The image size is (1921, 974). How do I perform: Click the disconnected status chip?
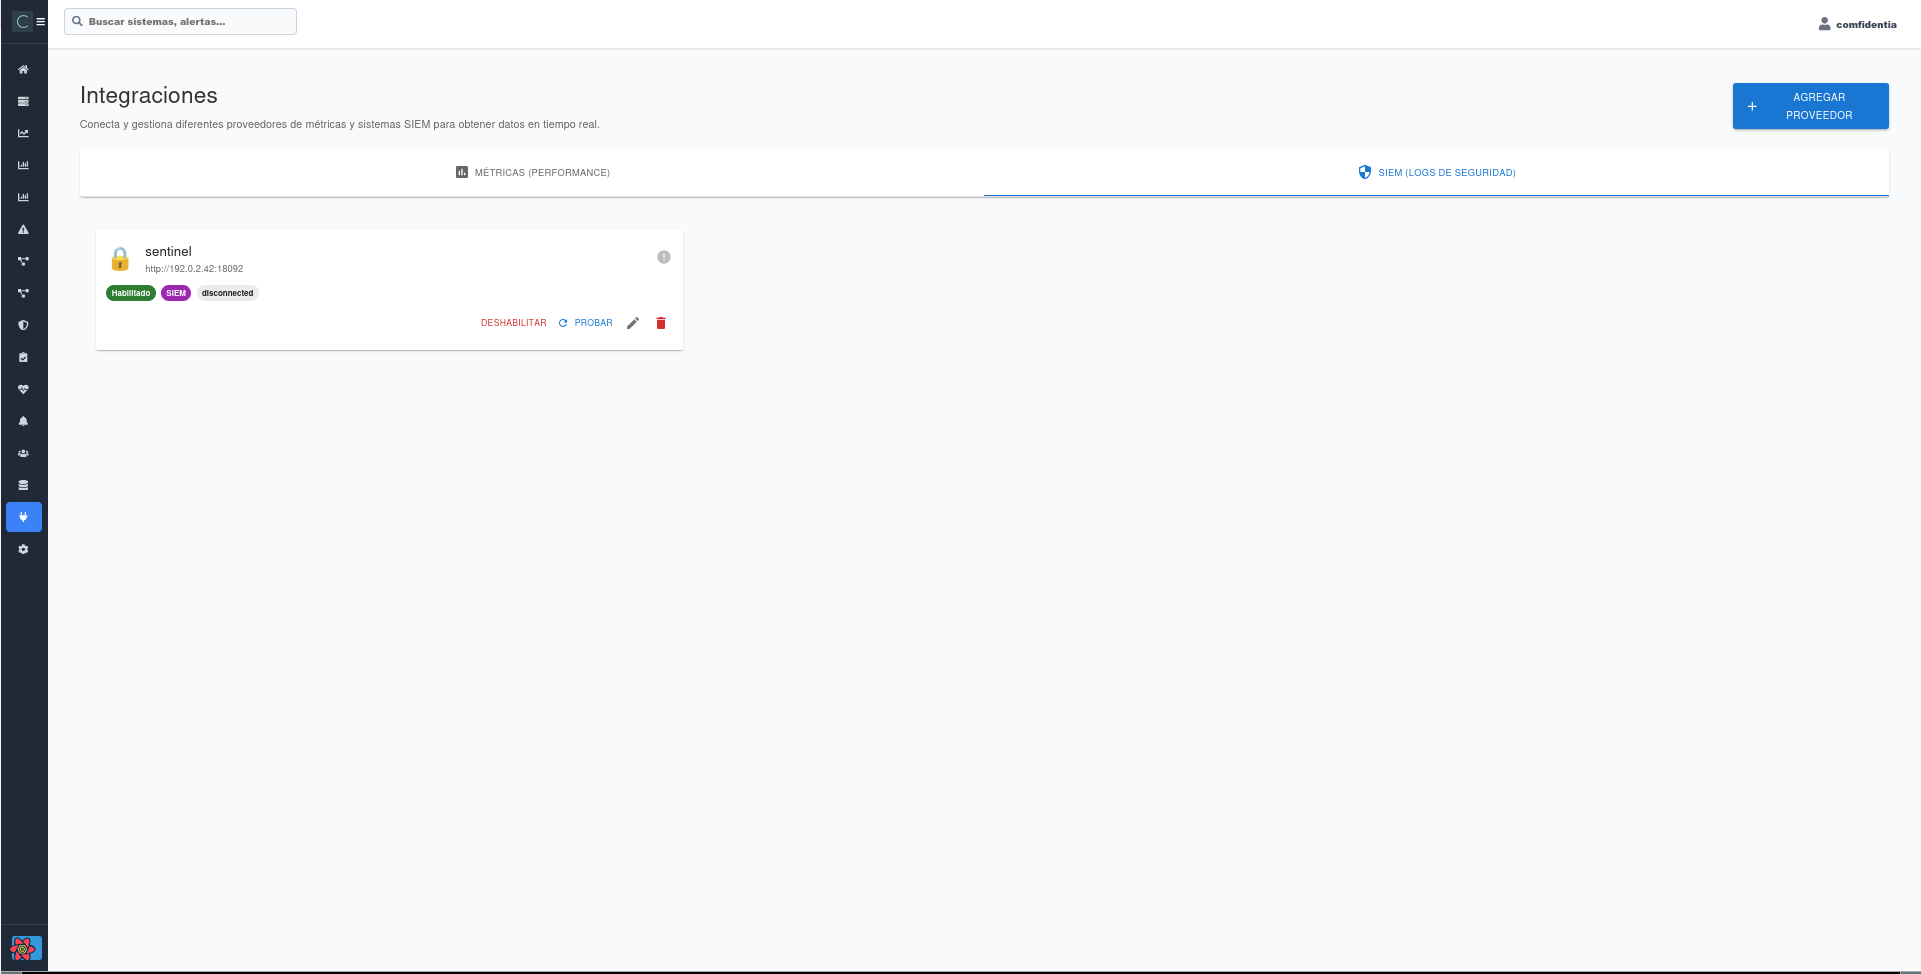pos(227,292)
